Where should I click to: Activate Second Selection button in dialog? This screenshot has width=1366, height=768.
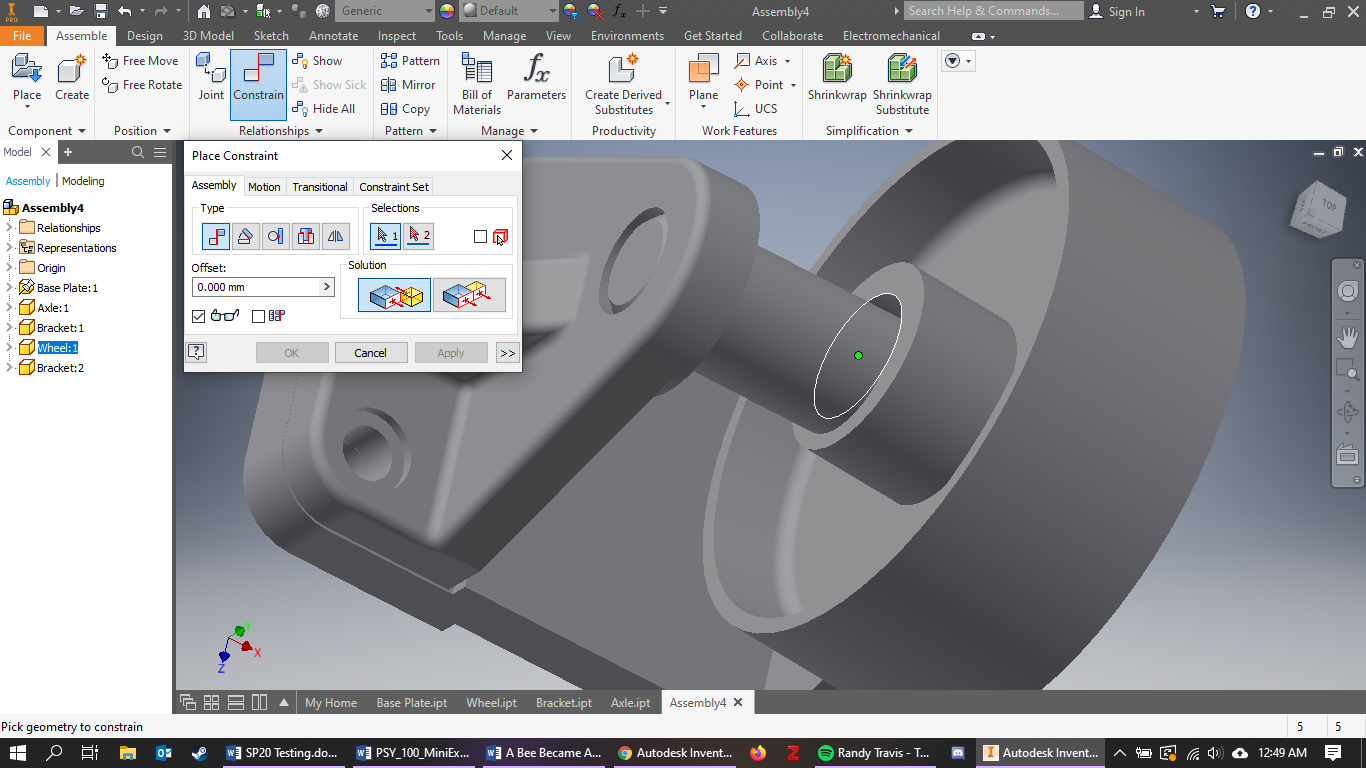[419, 236]
